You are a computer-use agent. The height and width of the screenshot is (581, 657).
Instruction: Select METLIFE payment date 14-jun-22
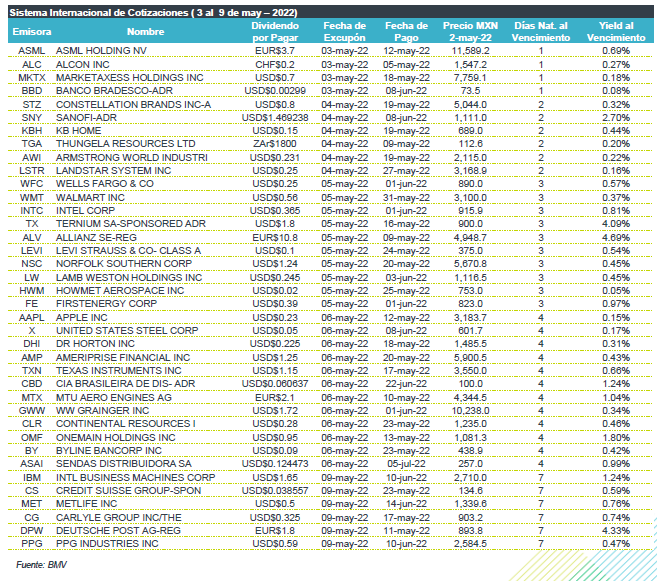click(406, 504)
